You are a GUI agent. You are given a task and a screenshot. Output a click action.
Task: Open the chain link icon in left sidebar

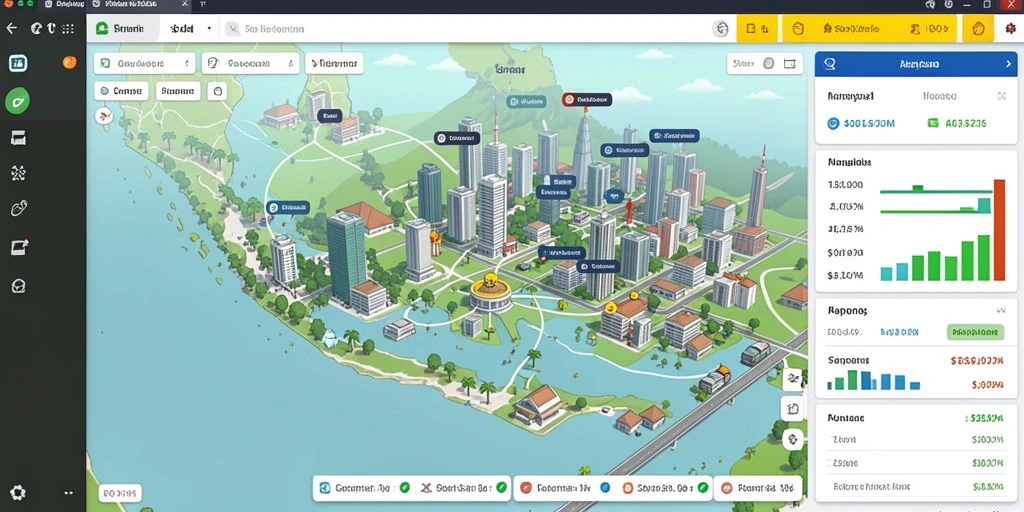tap(18, 209)
